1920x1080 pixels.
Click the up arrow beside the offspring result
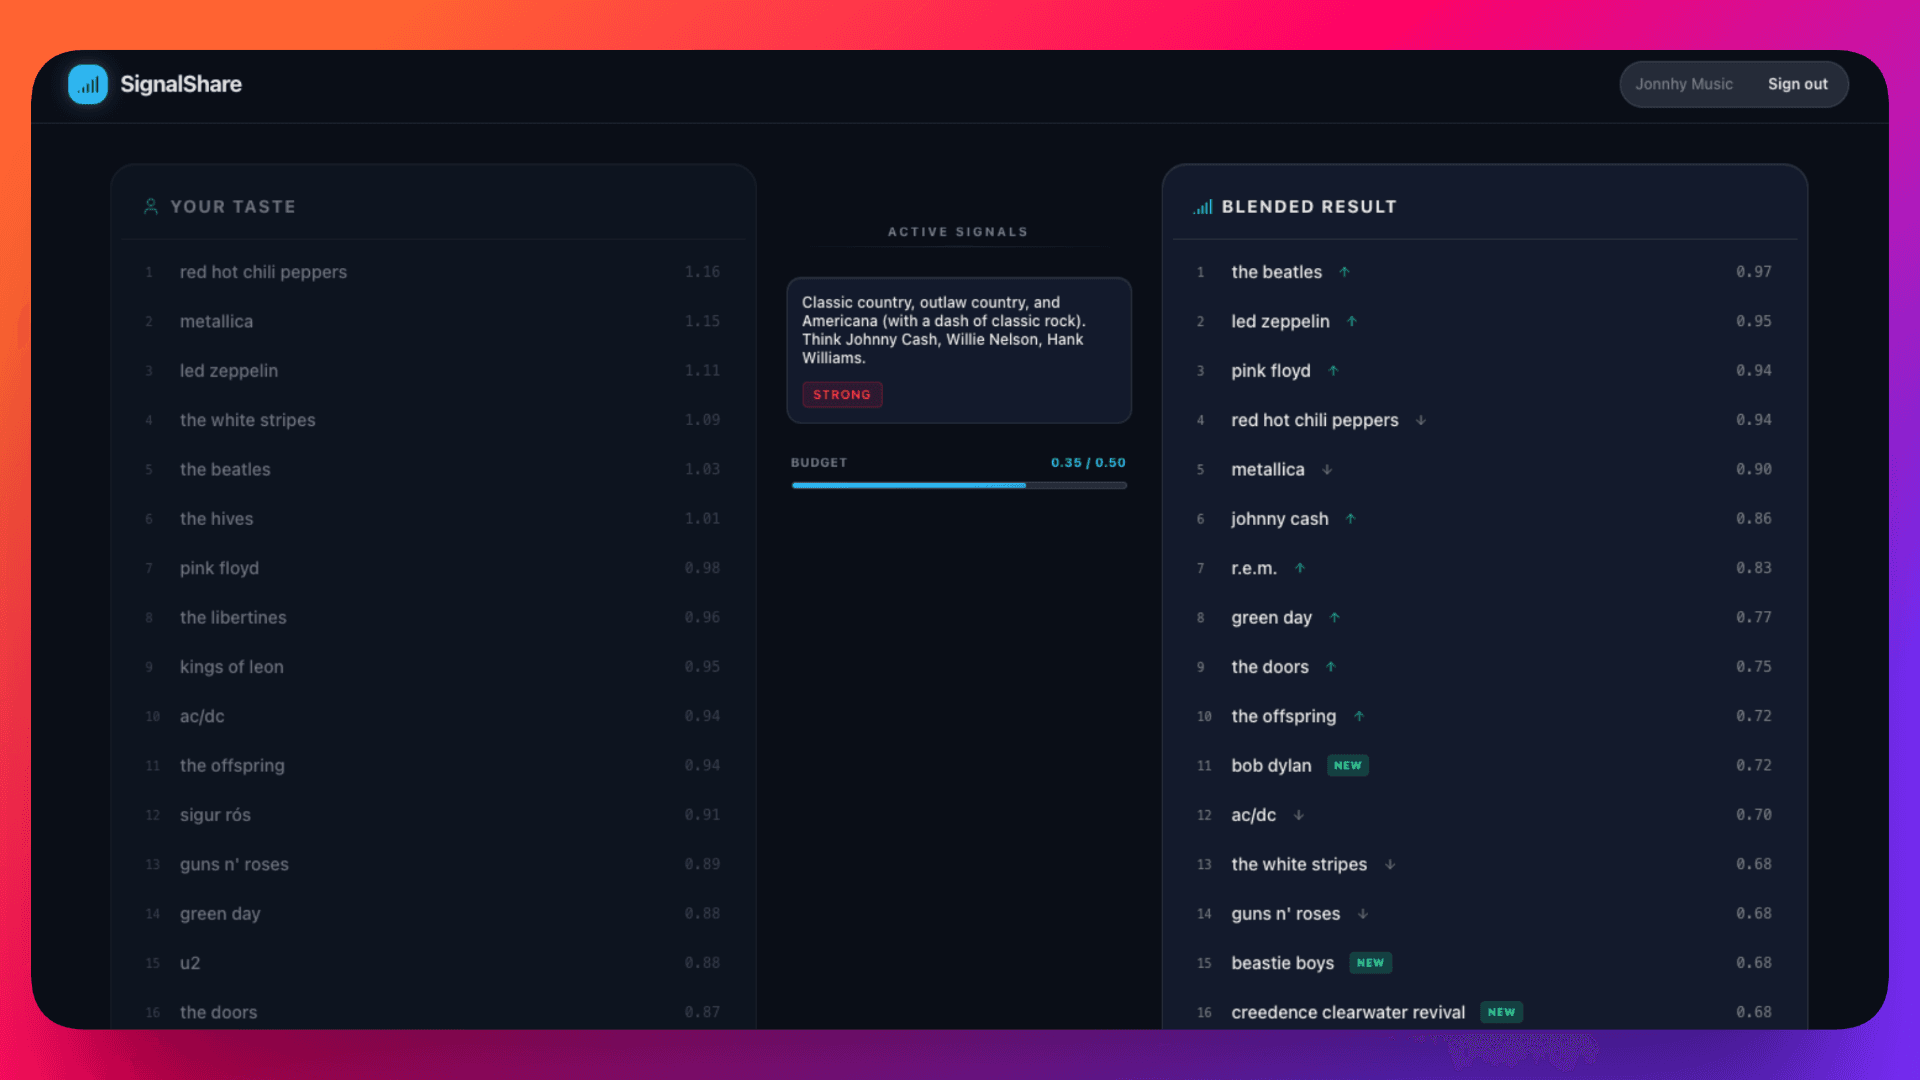coord(1359,716)
